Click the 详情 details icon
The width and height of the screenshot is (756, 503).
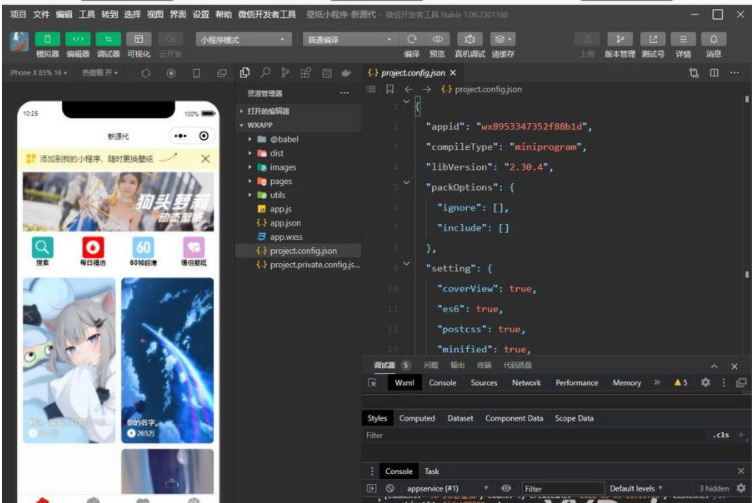pos(683,39)
